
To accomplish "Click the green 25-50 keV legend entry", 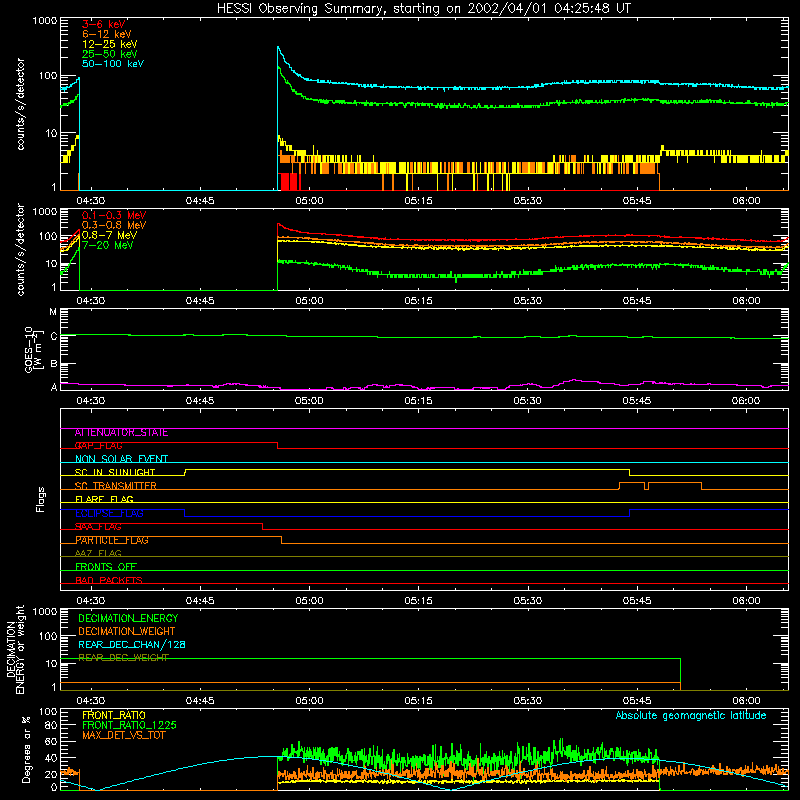I will point(110,54).
